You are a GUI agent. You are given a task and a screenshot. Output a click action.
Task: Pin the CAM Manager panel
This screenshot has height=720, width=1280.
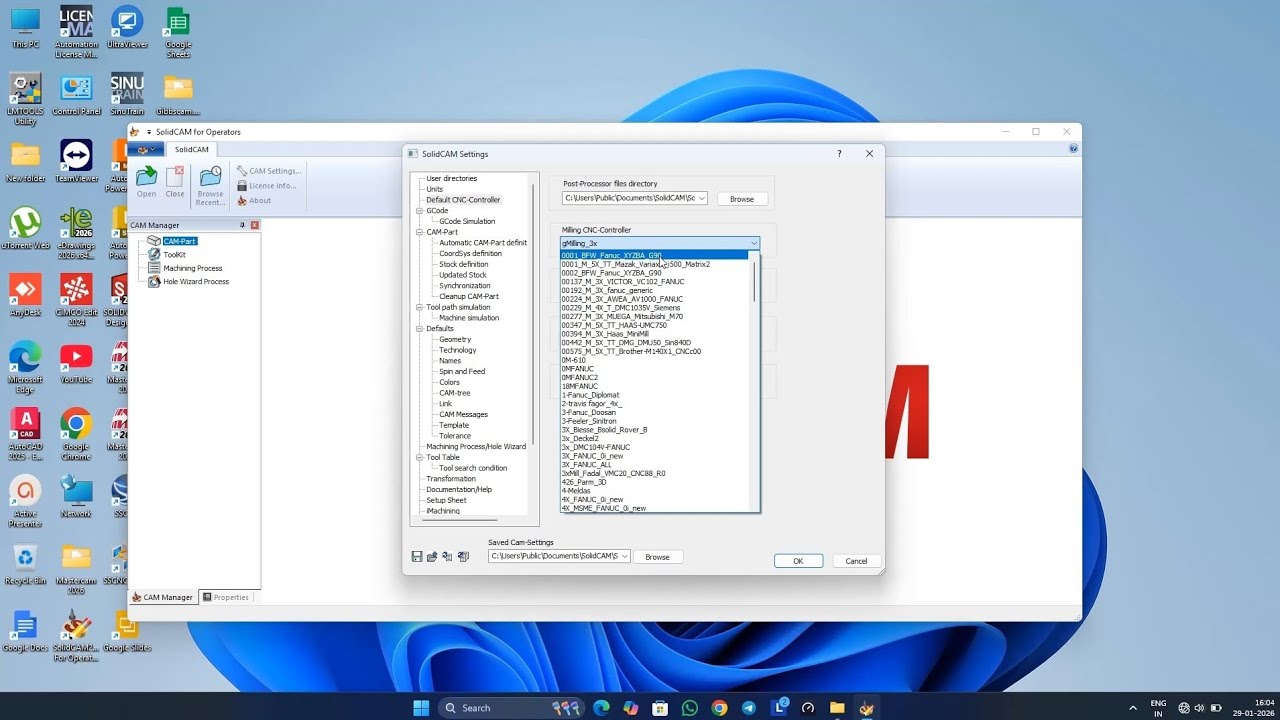coord(242,225)
